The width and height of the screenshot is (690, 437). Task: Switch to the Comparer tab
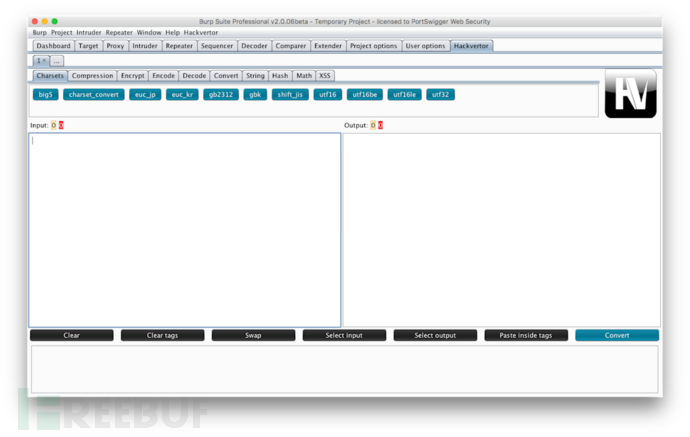(290, 46)
